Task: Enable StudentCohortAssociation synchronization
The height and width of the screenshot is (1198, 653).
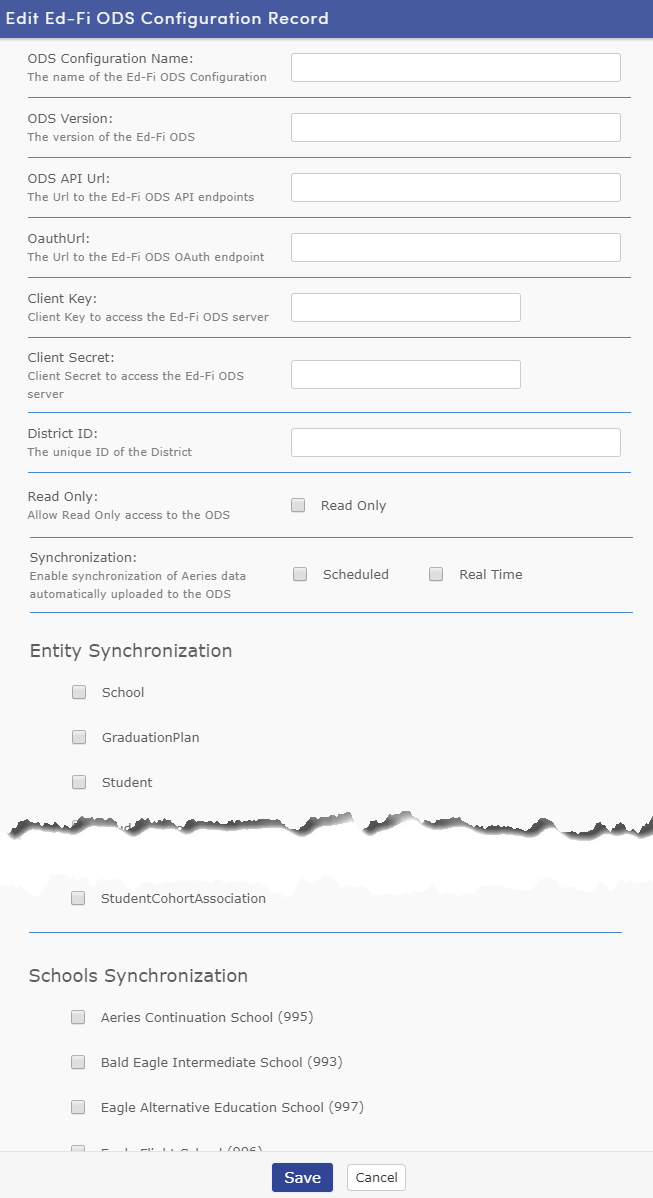Action: [x=78, y=898]
